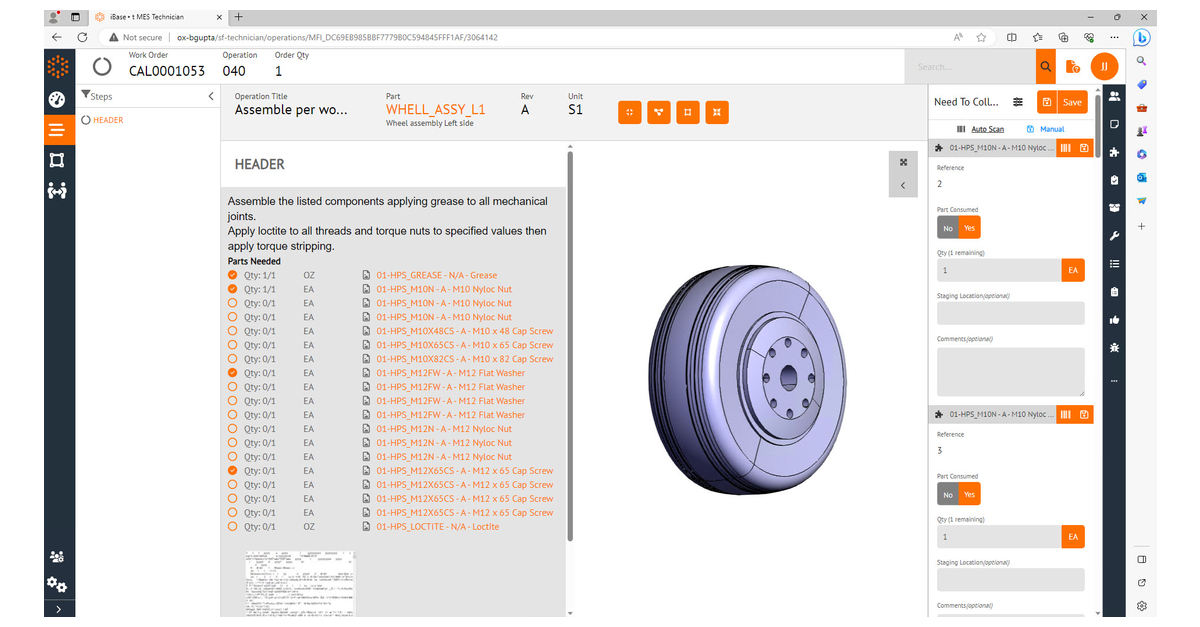Image resolution: width=1200 pixels, height=627 pixels.
Task: Collapse the Steps panel with its chevron
Action: click(211, 96)
